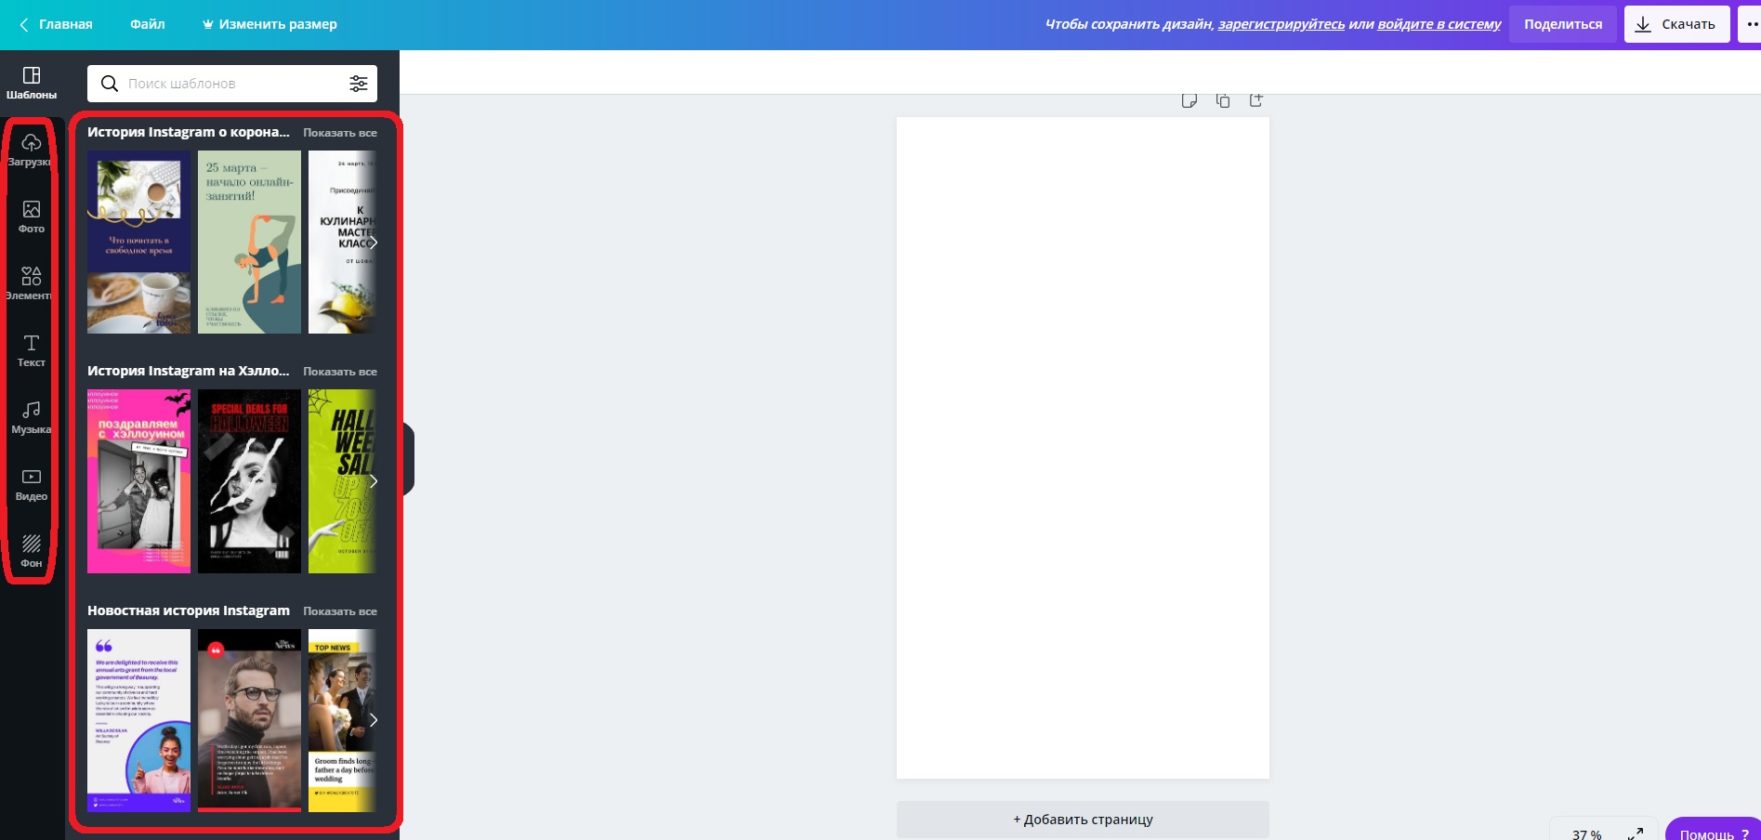Click the зарегистрируйтесь sign-up link
Viewport: 1761px width, 840px height.
[1281, 24]
